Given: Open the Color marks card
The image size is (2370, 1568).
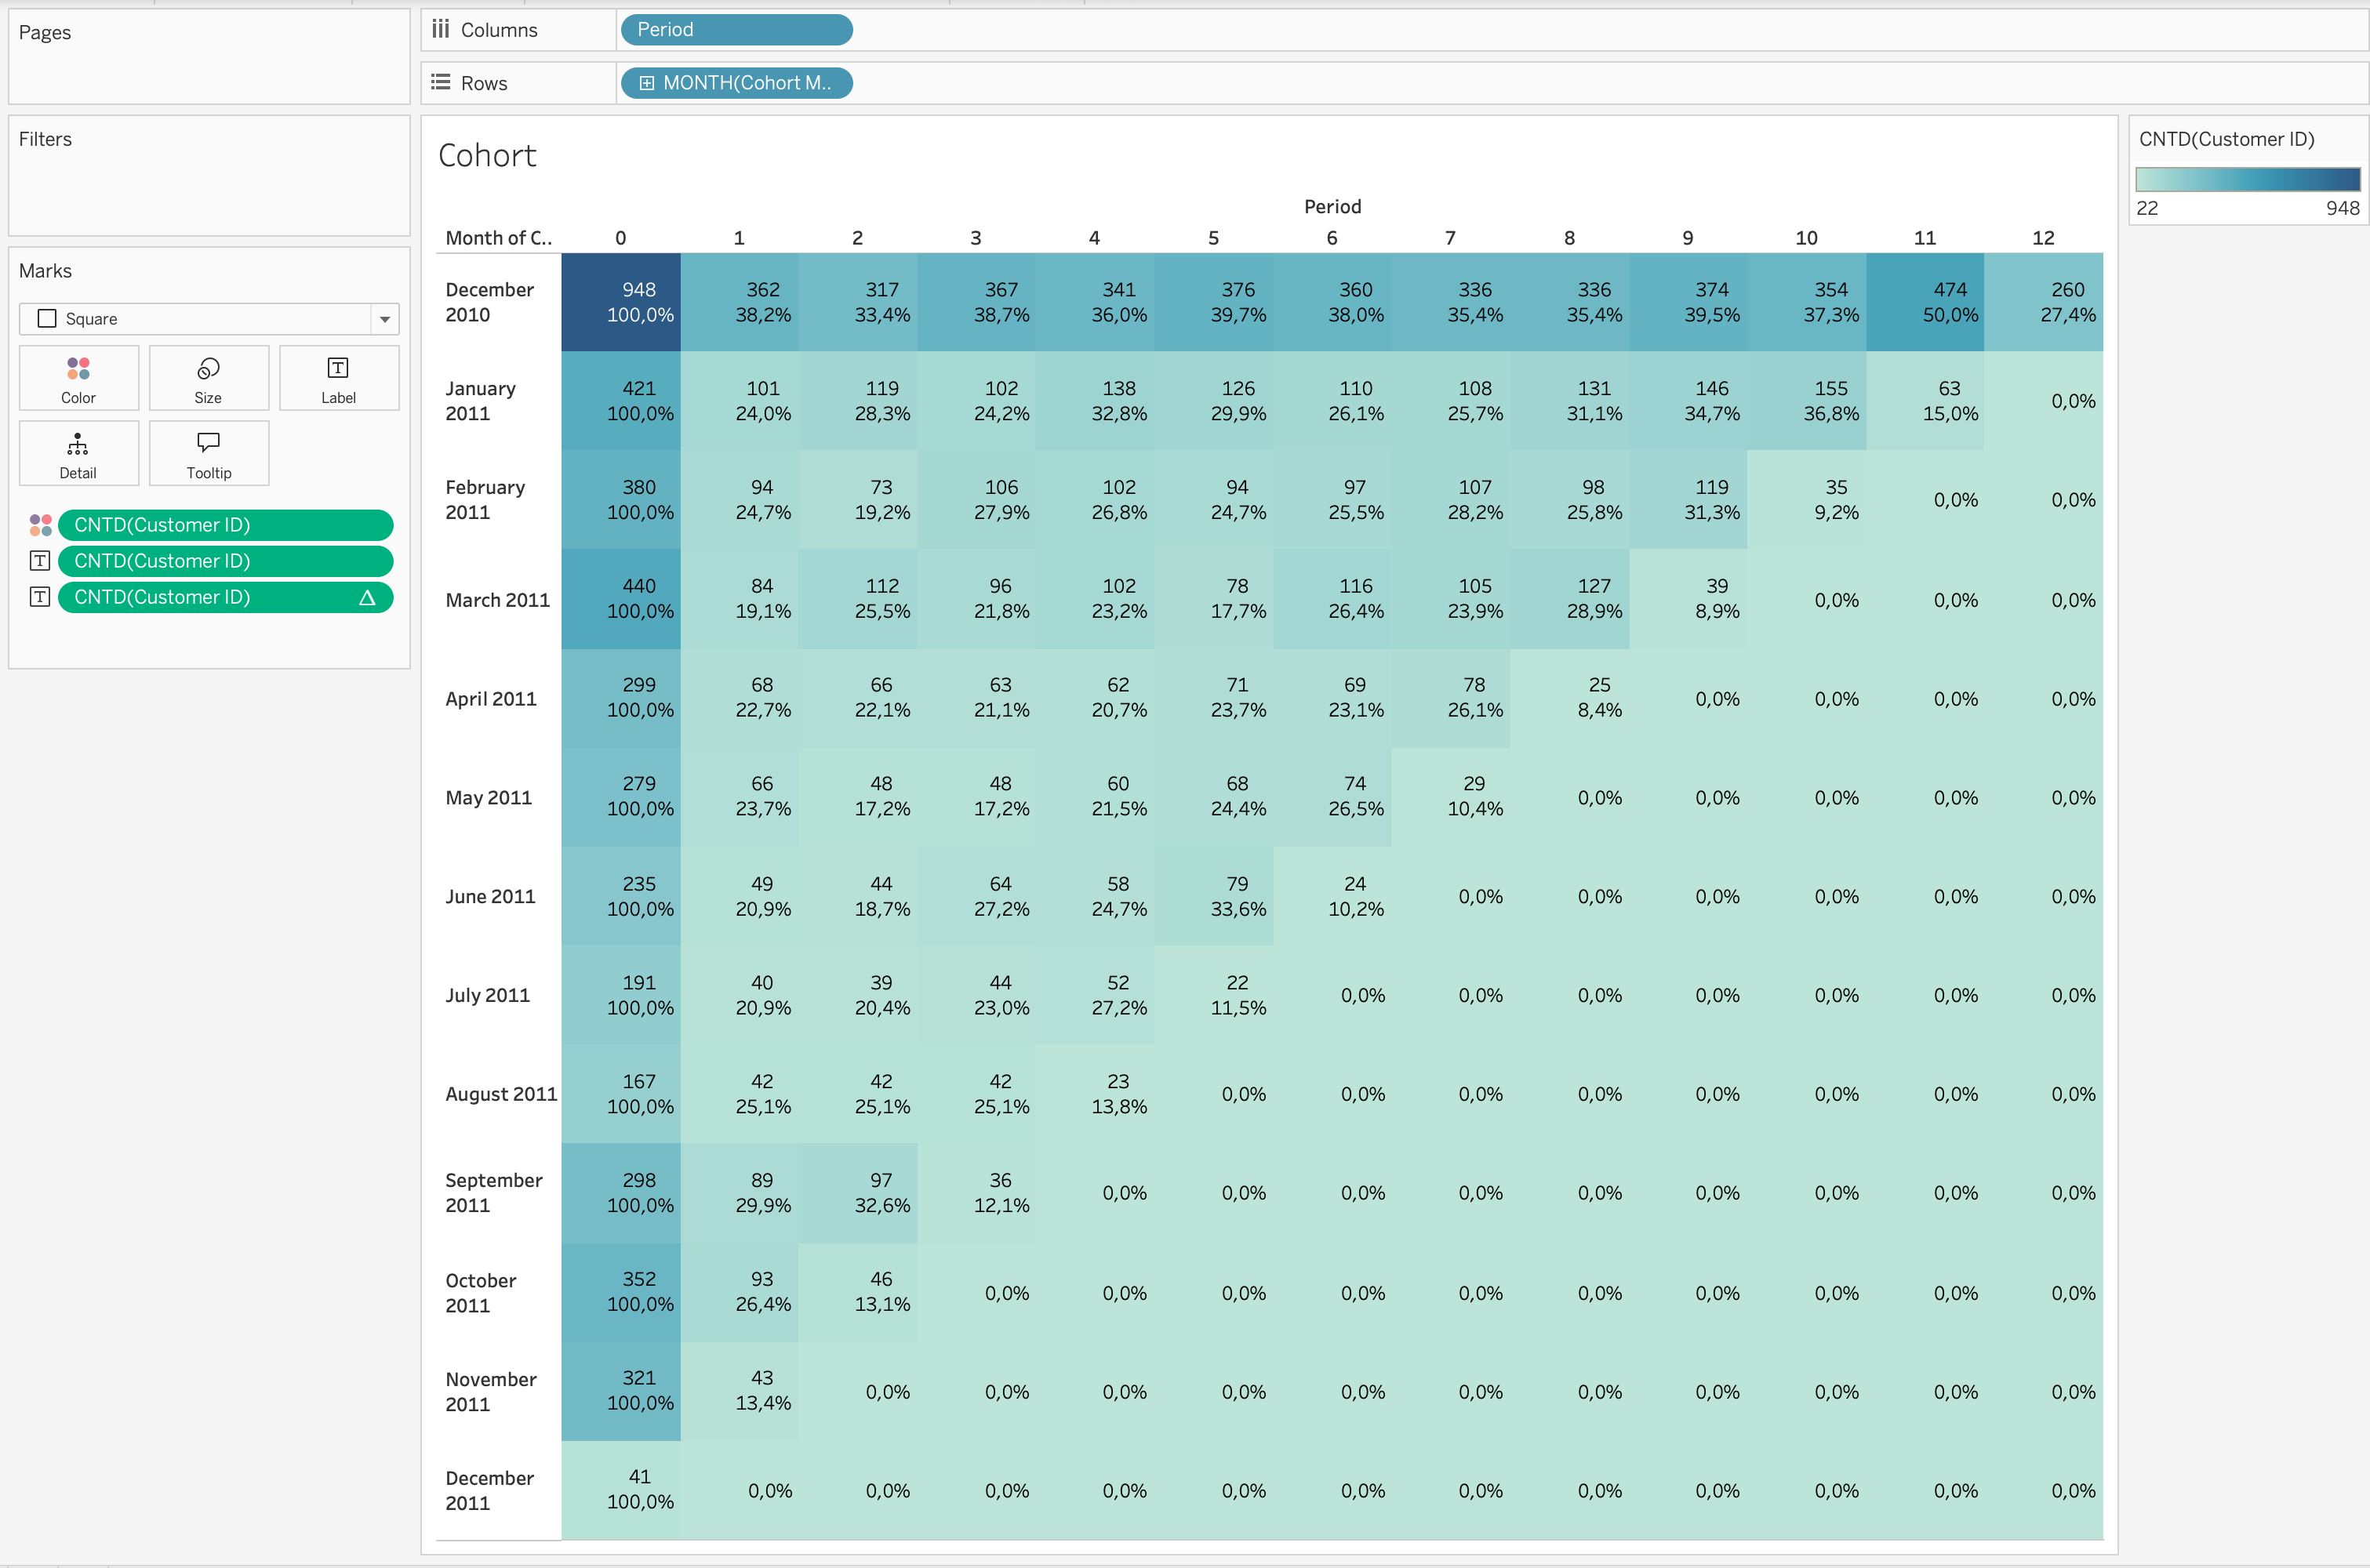Looking at the screenshot, I should [78, 378].
